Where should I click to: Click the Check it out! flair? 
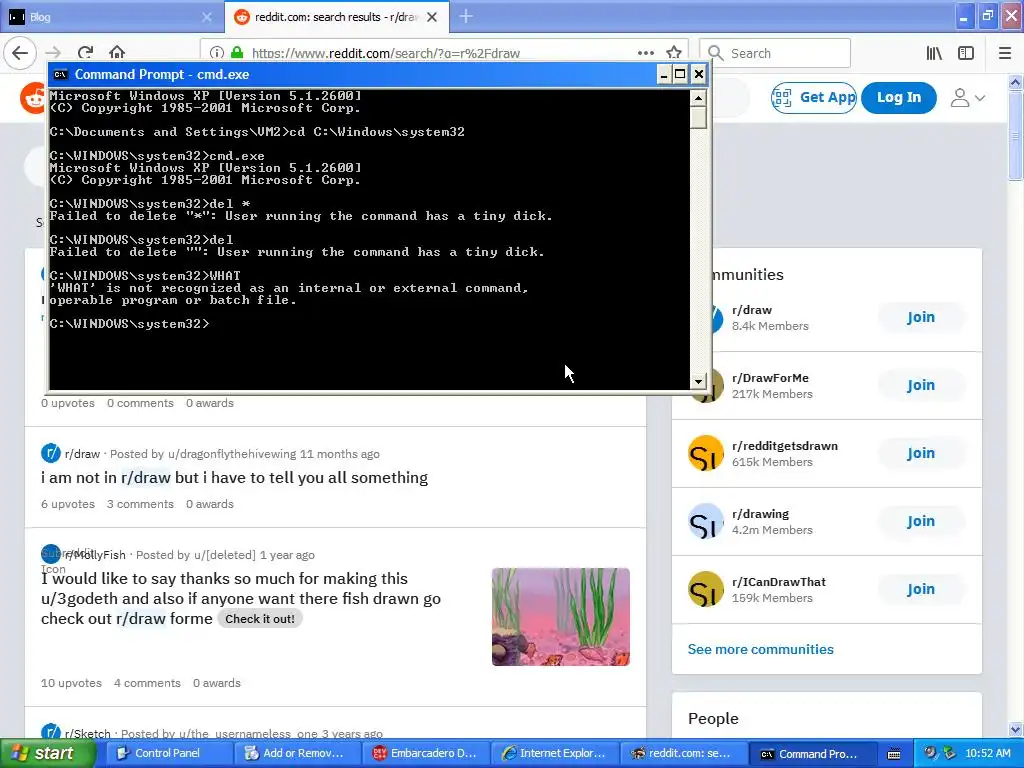point(260,619)
